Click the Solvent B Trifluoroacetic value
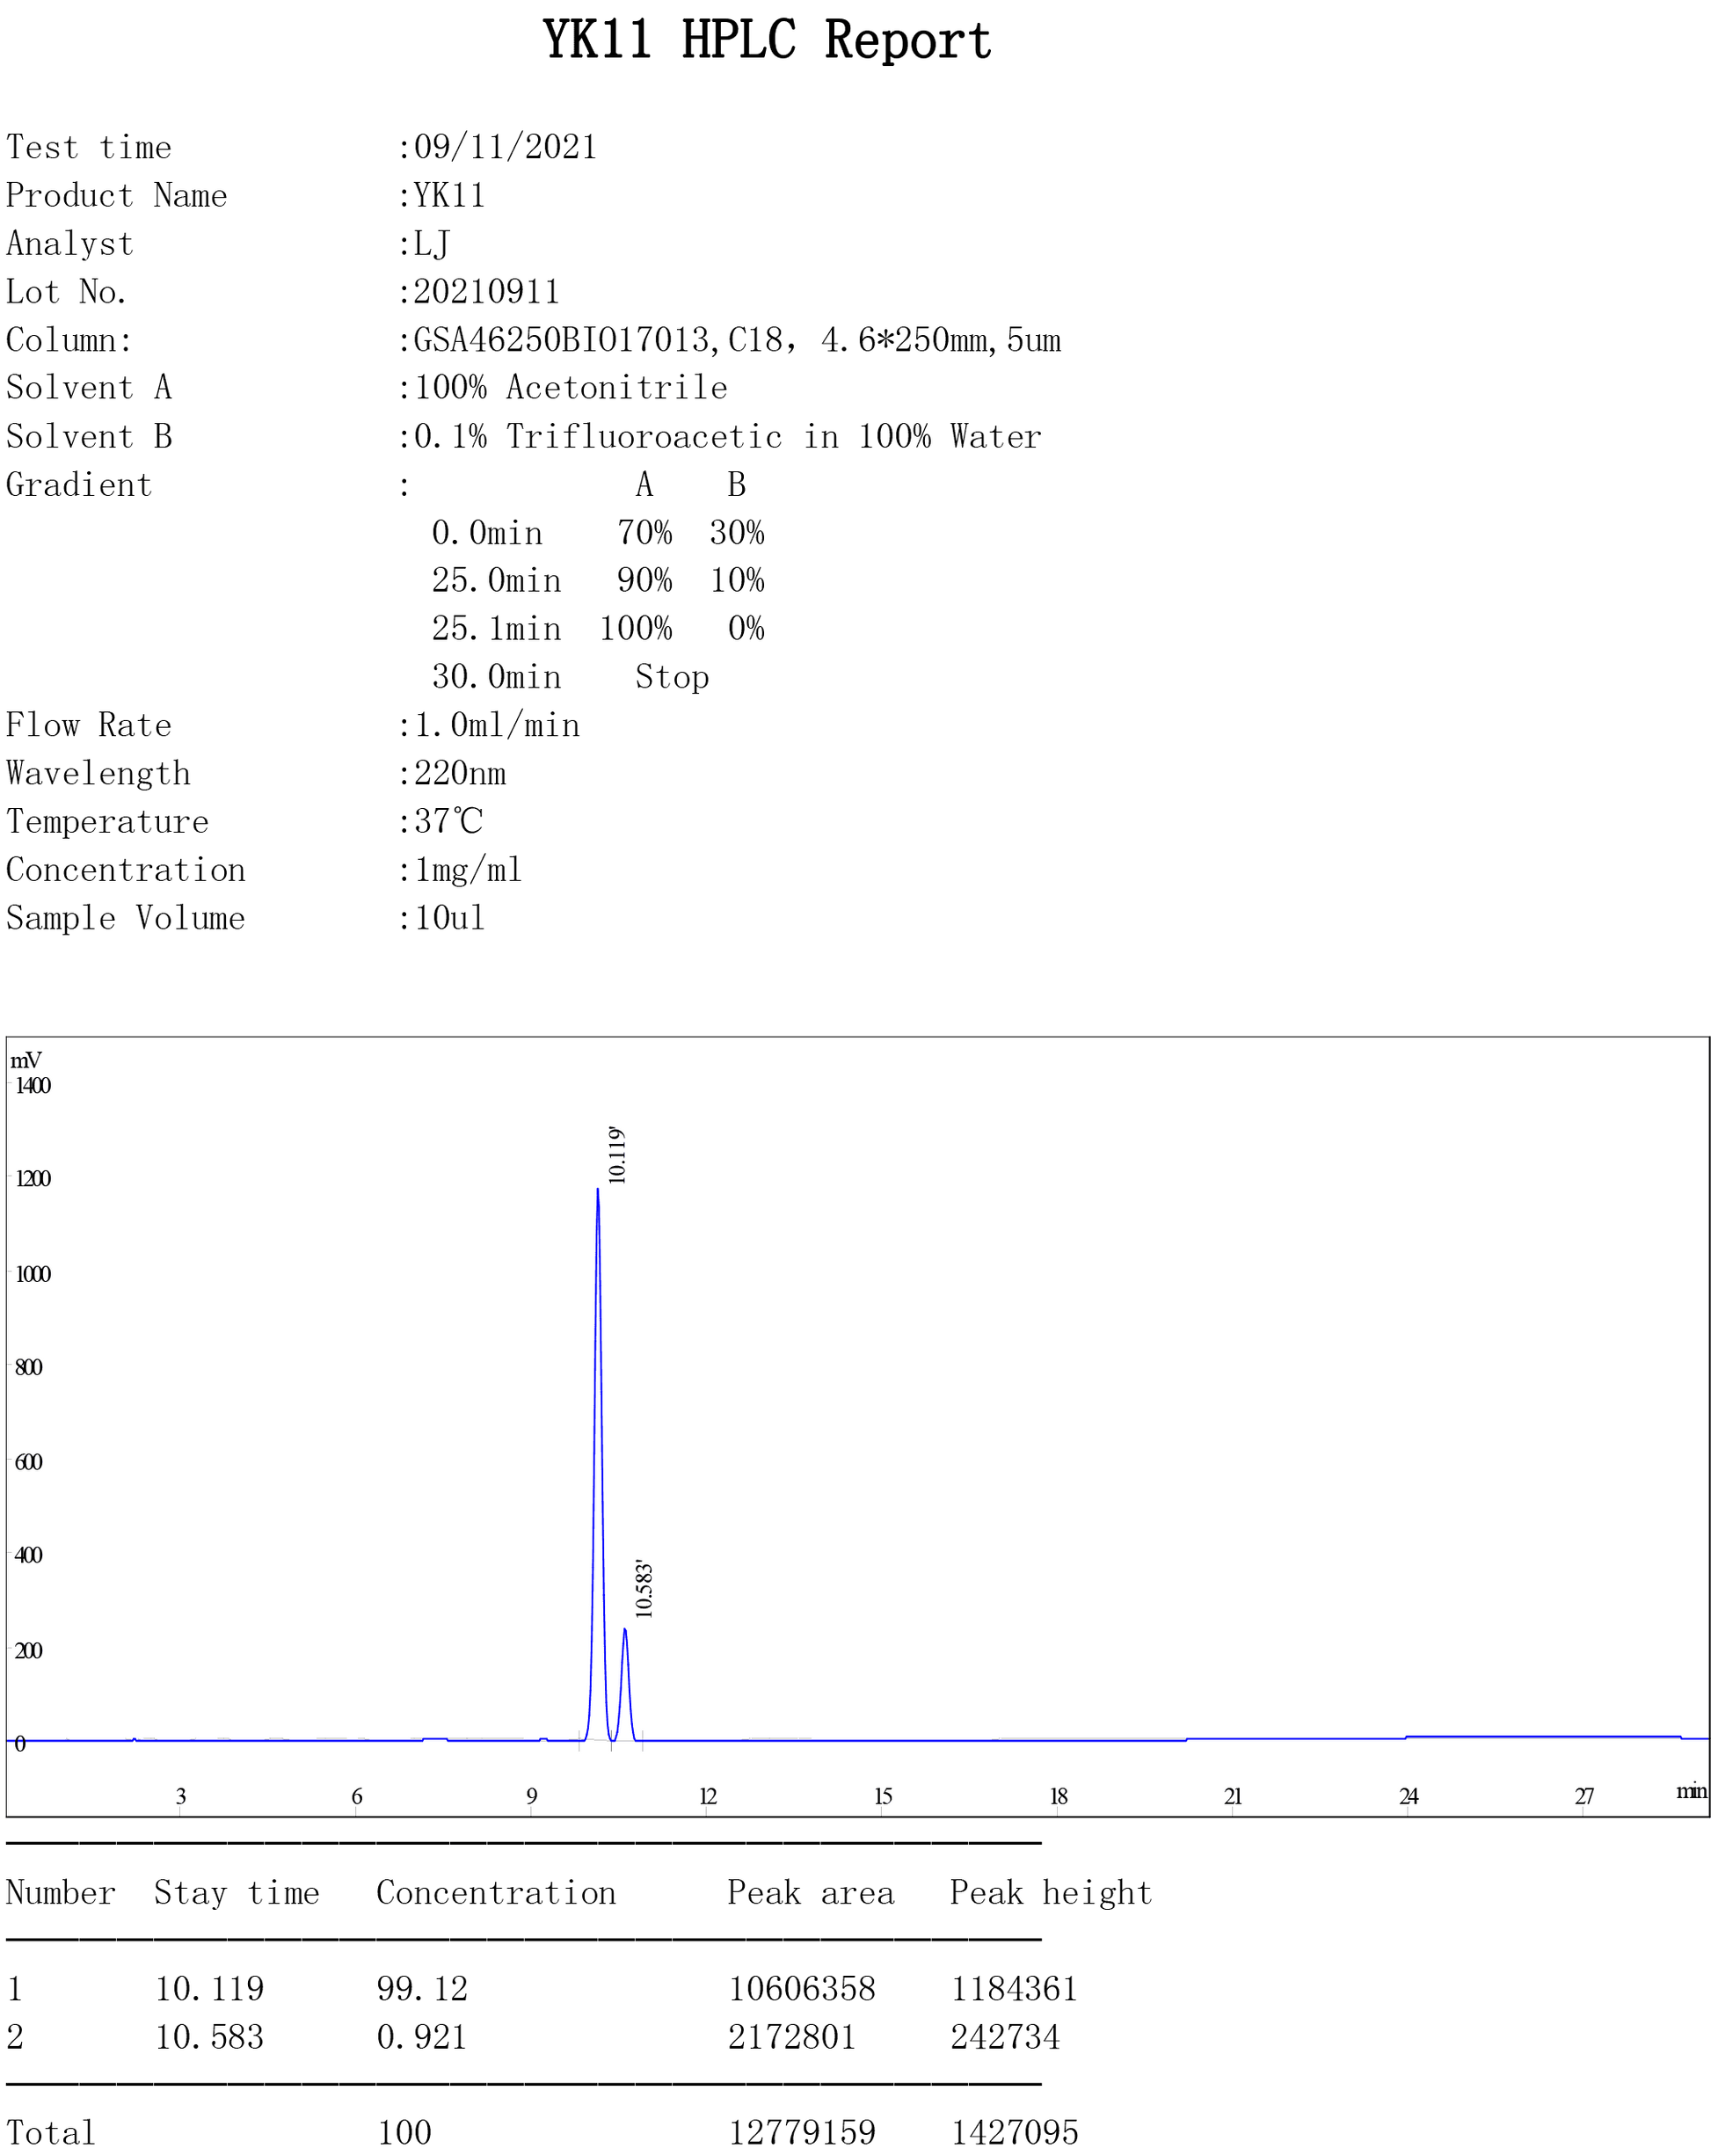The width and height of the screenshot is (1711, 2156). pos(727,436)
